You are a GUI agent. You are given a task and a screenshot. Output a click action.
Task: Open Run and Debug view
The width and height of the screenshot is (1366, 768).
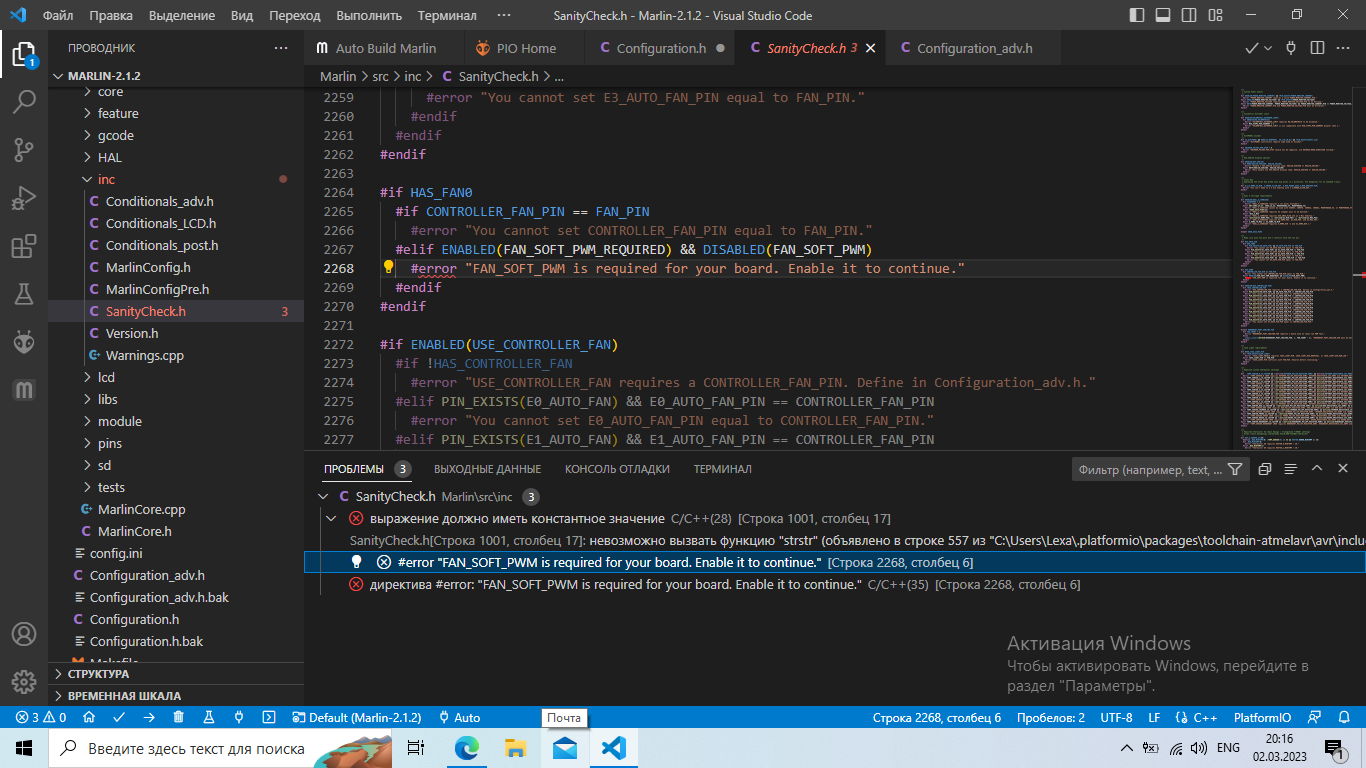24,198
